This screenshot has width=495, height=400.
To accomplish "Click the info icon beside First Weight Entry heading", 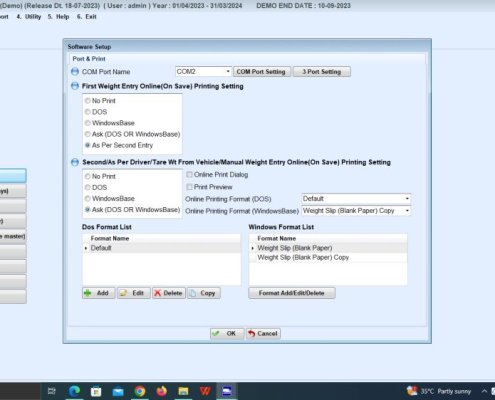I will click(75, 86).
